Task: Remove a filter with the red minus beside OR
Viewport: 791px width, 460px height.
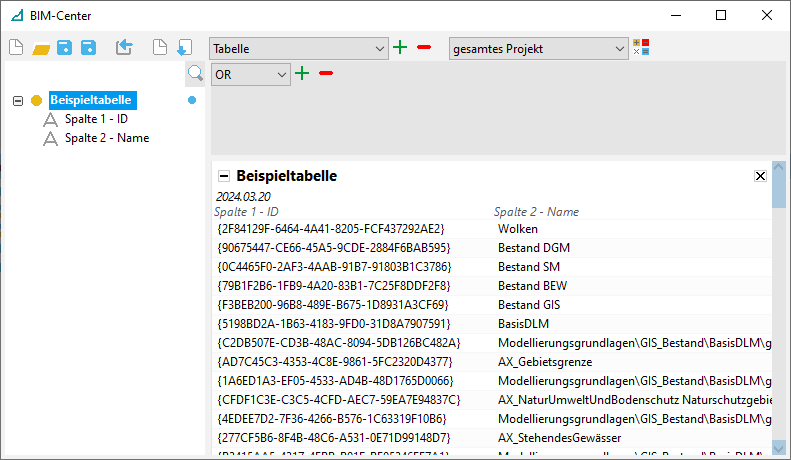Action: click(x=326, y=73)
